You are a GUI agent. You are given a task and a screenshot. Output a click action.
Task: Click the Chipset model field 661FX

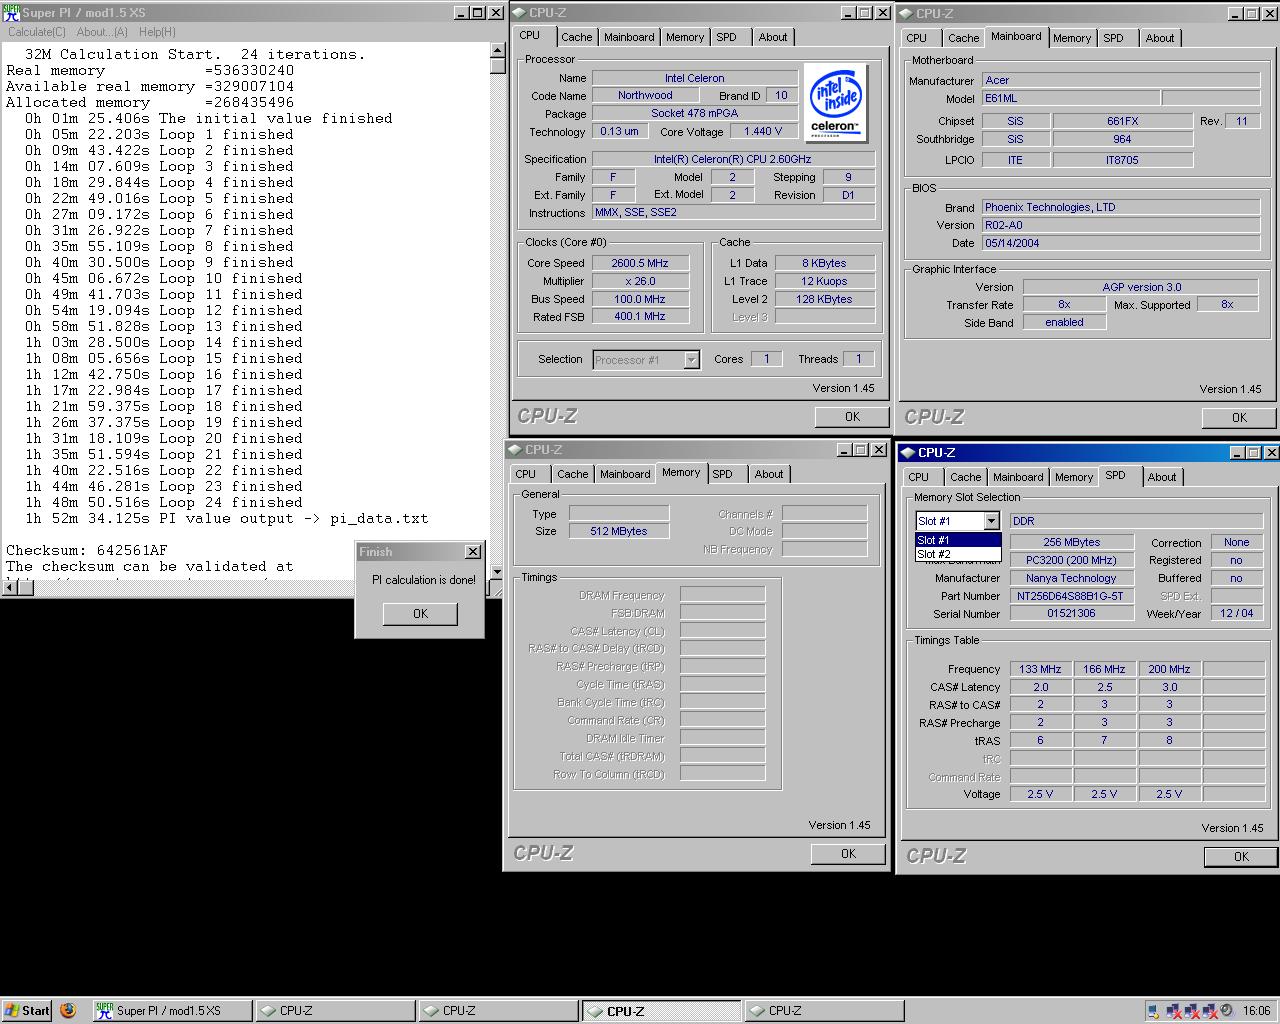pos(1122,121)
